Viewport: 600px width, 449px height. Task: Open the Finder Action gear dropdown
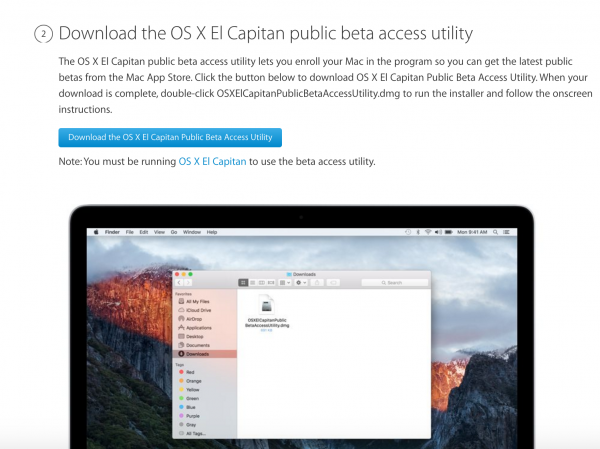(300, 283)
